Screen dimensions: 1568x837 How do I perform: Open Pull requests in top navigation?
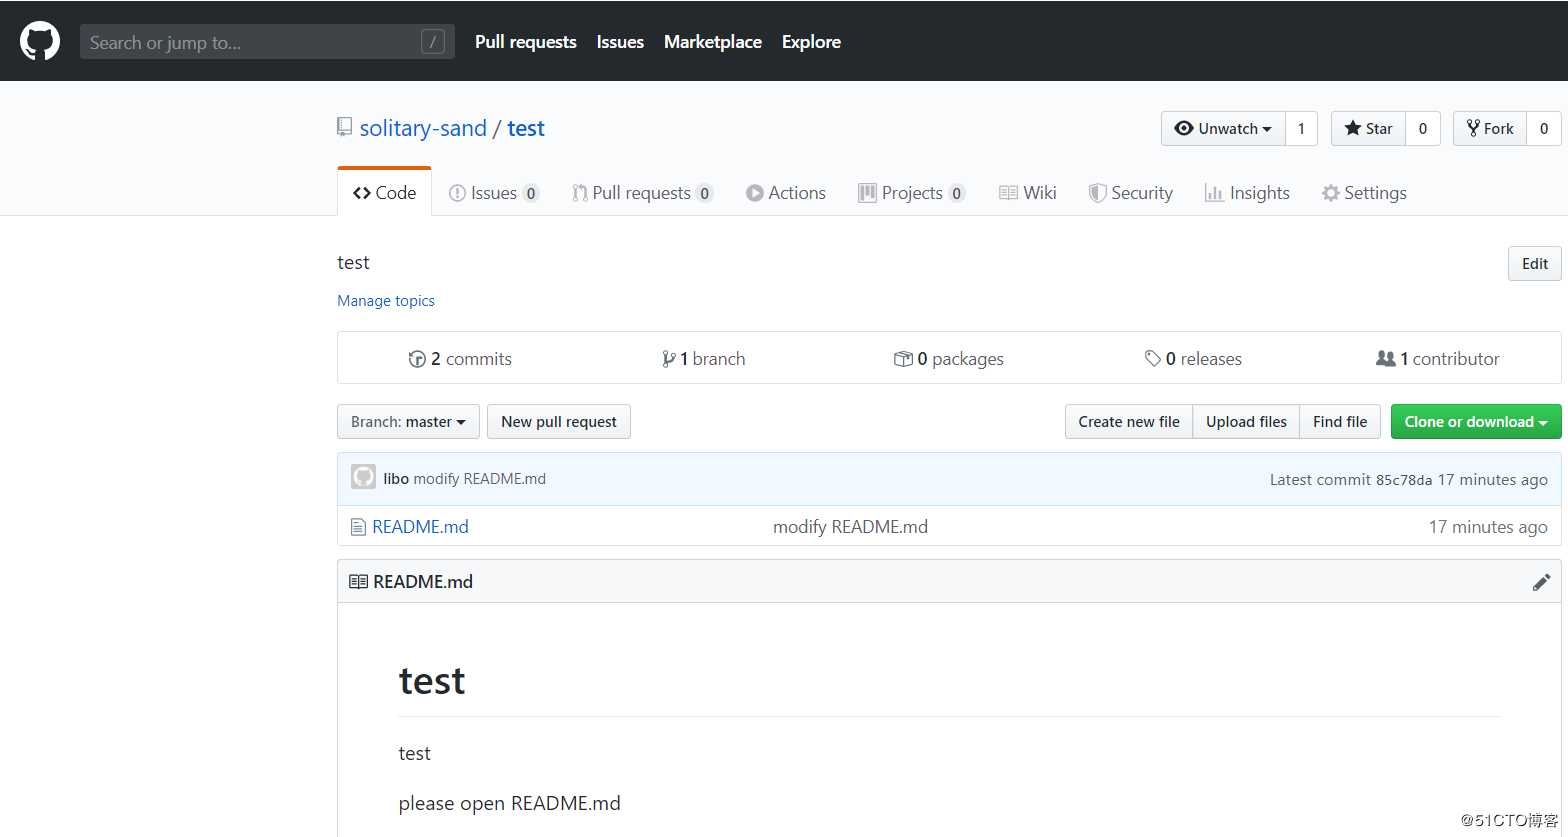point(525,41)
